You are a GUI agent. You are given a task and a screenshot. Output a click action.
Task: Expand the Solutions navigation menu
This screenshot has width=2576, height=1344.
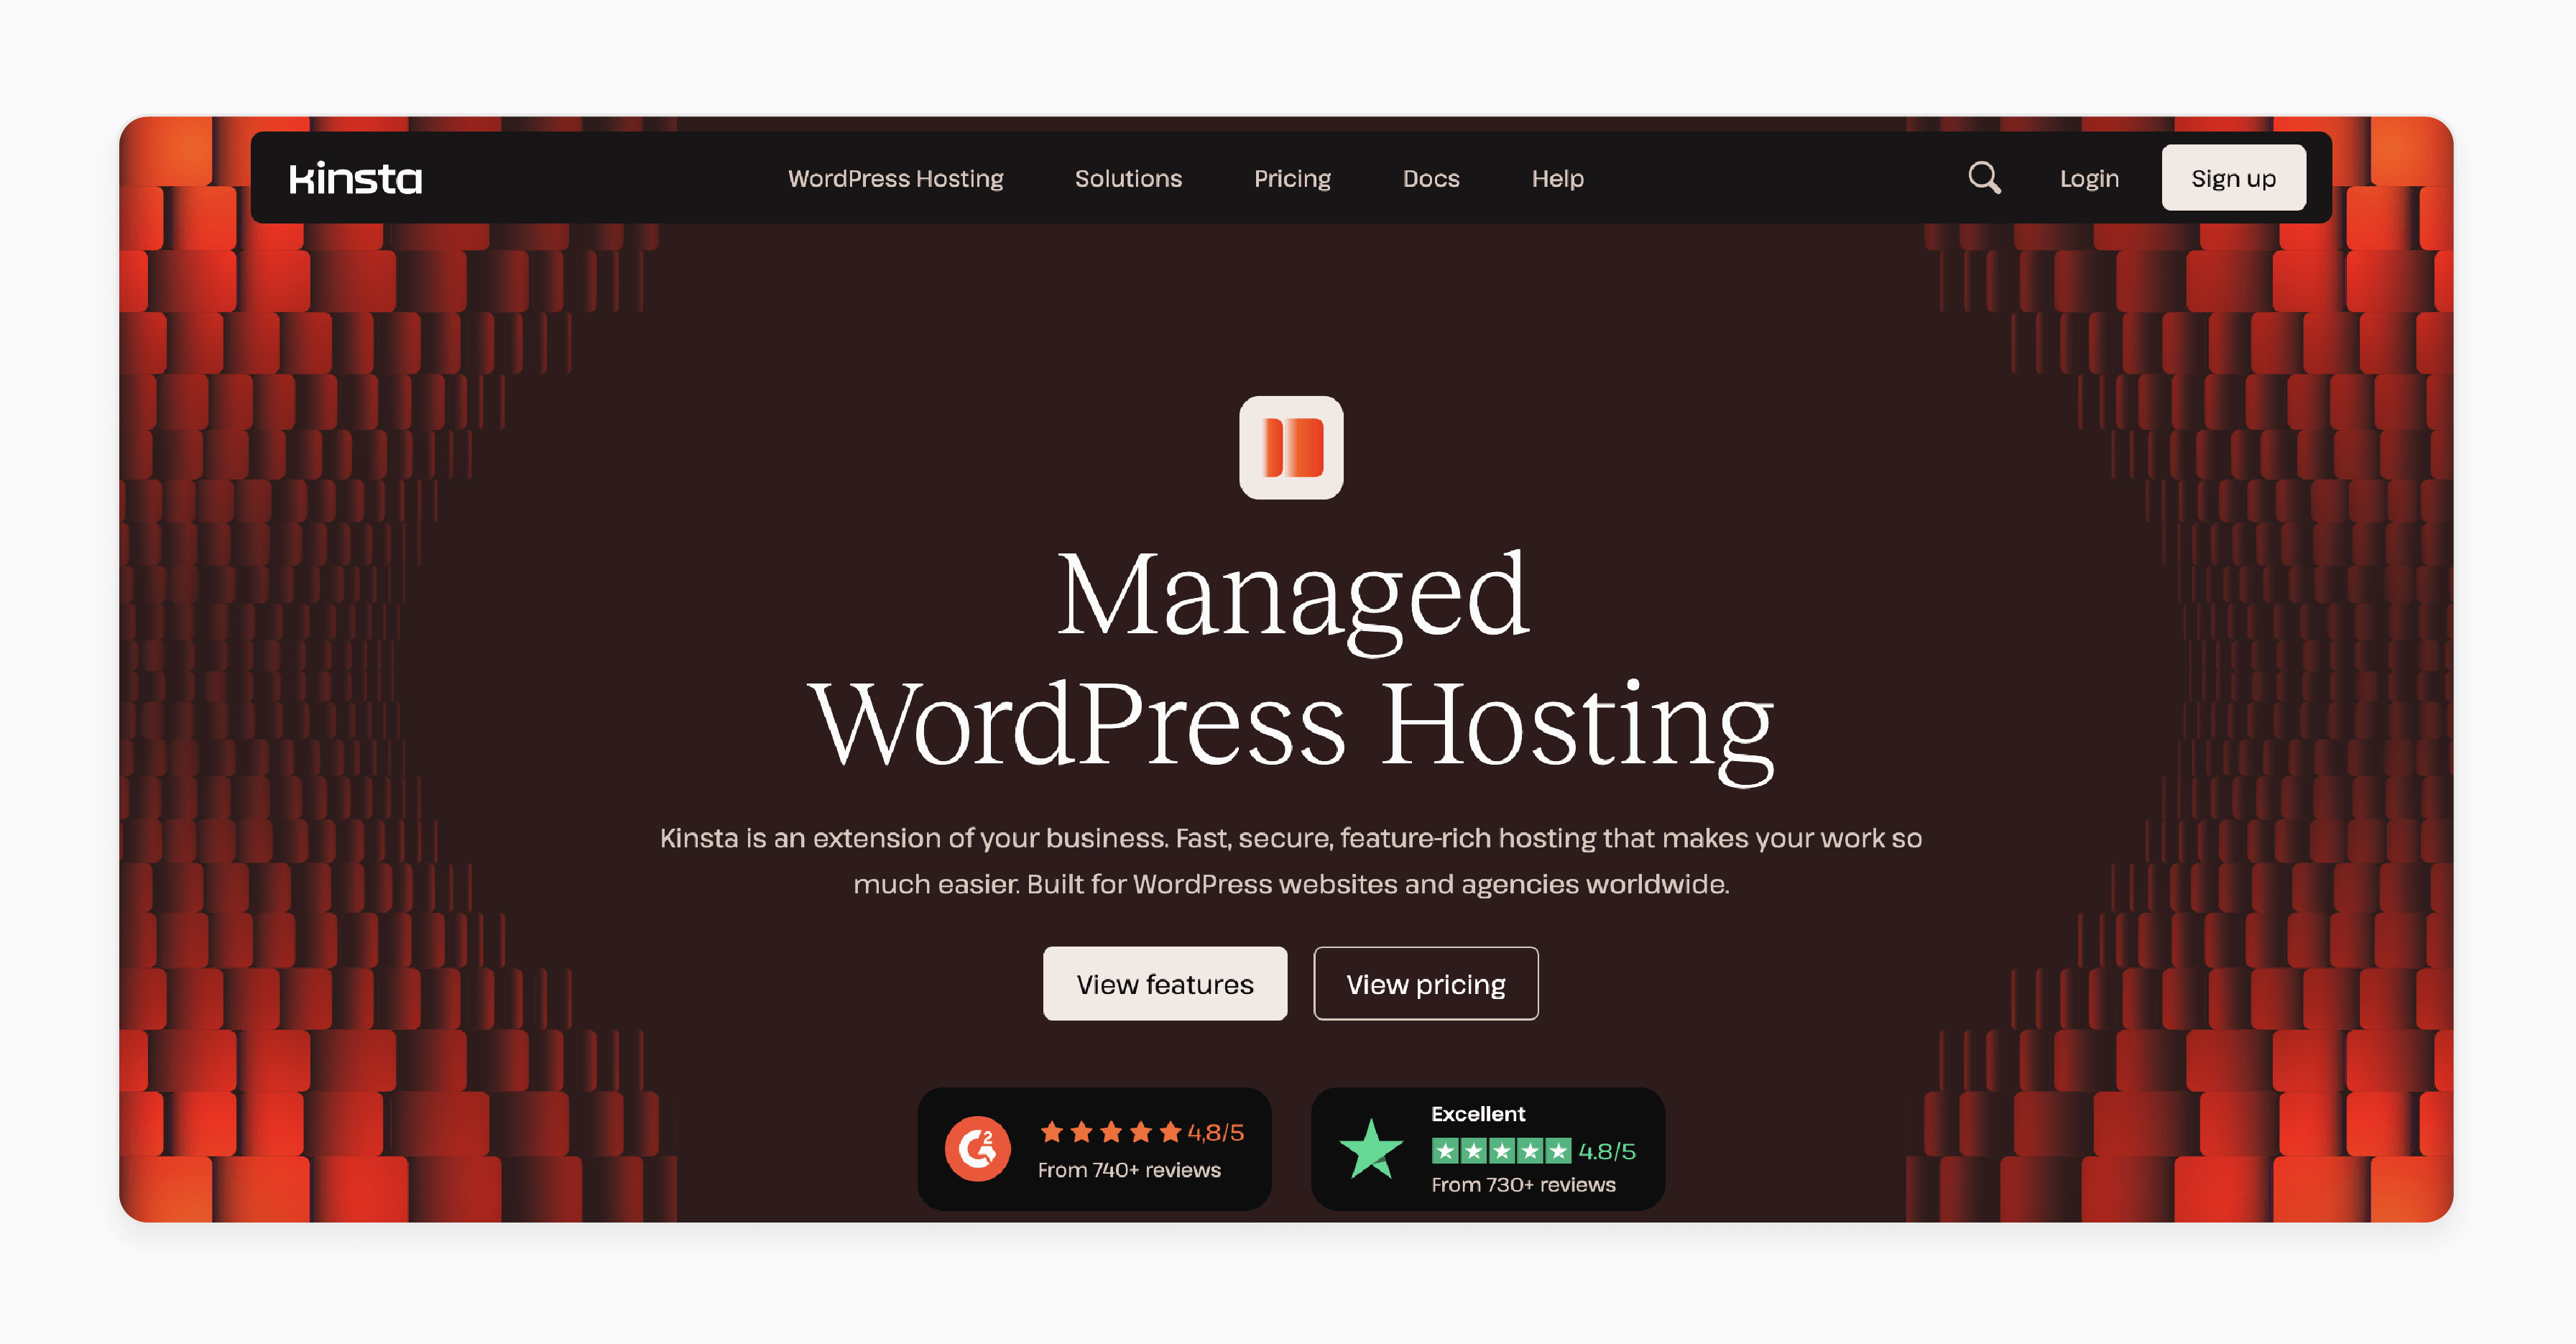[1128, 177]
